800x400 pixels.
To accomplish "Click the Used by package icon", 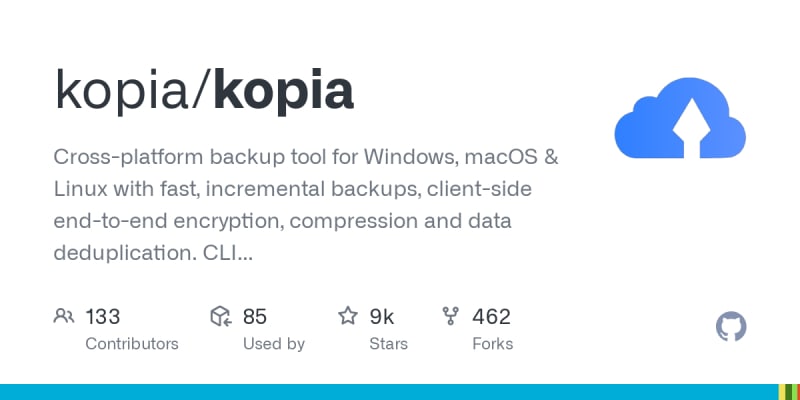I will (x=221, y=317).
